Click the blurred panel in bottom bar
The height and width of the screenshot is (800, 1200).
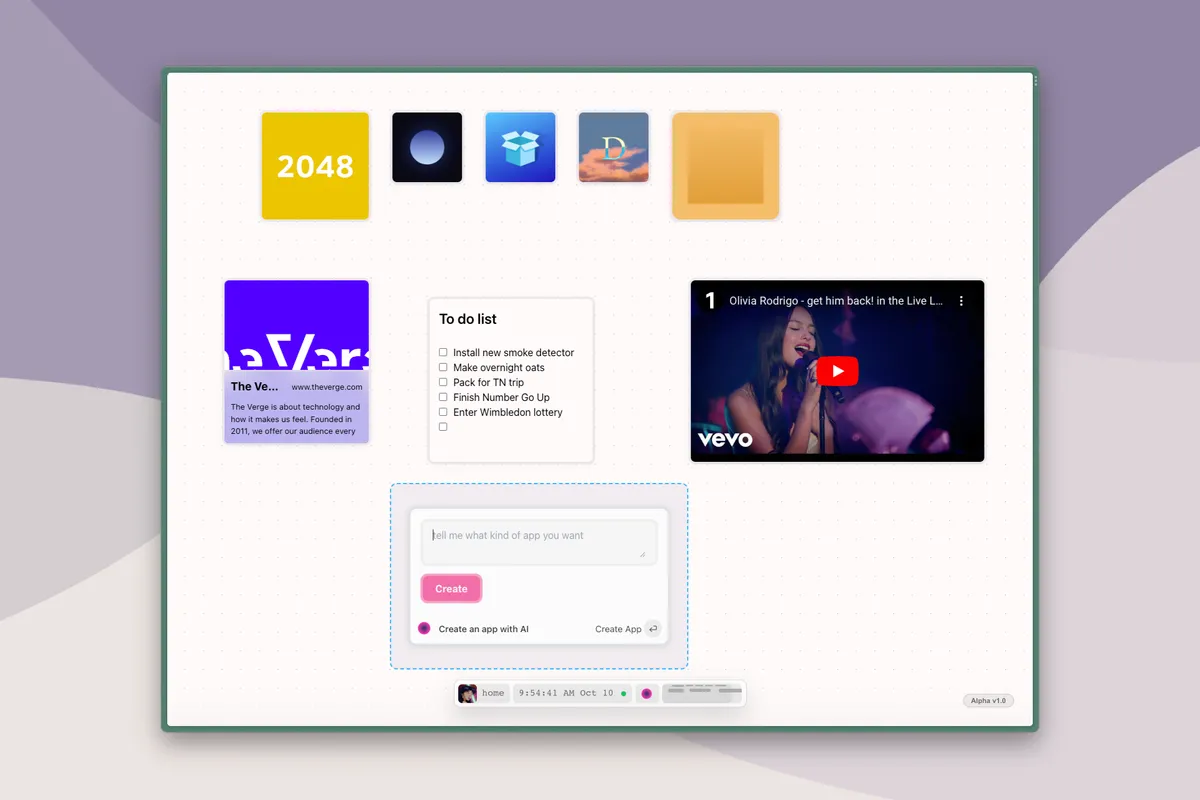coord(703,693)
